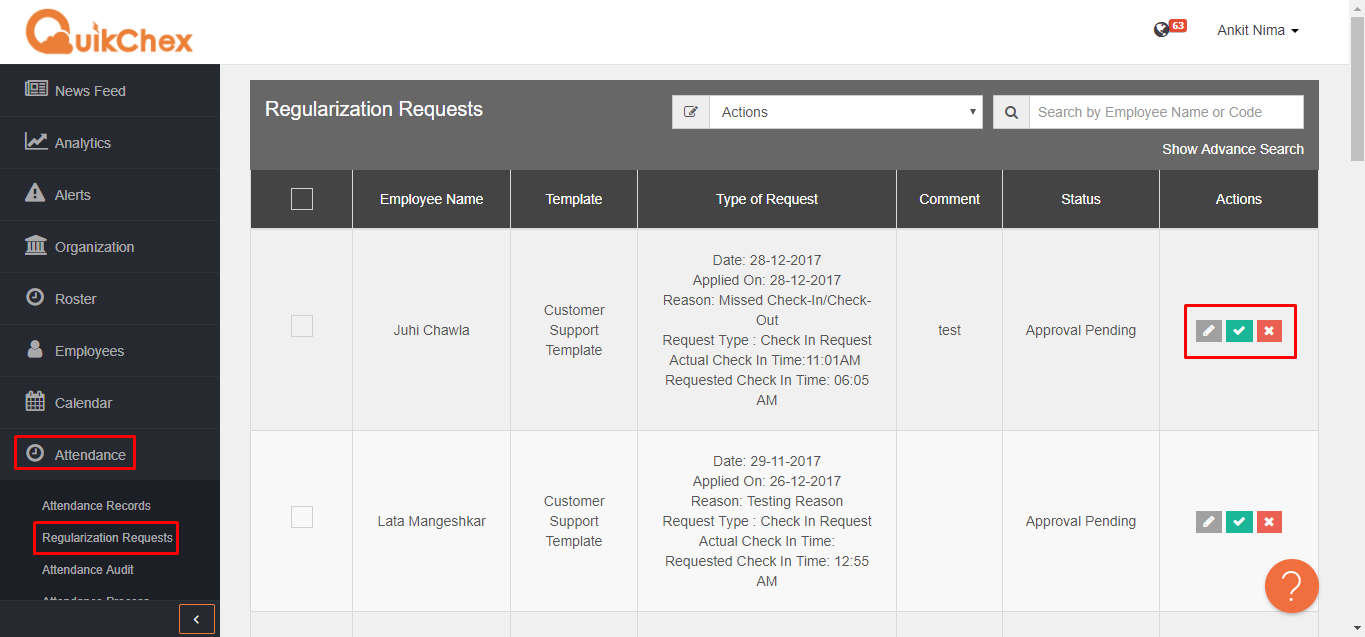
Task: Show Advance Search options
Action: (x=1232, y=148)
